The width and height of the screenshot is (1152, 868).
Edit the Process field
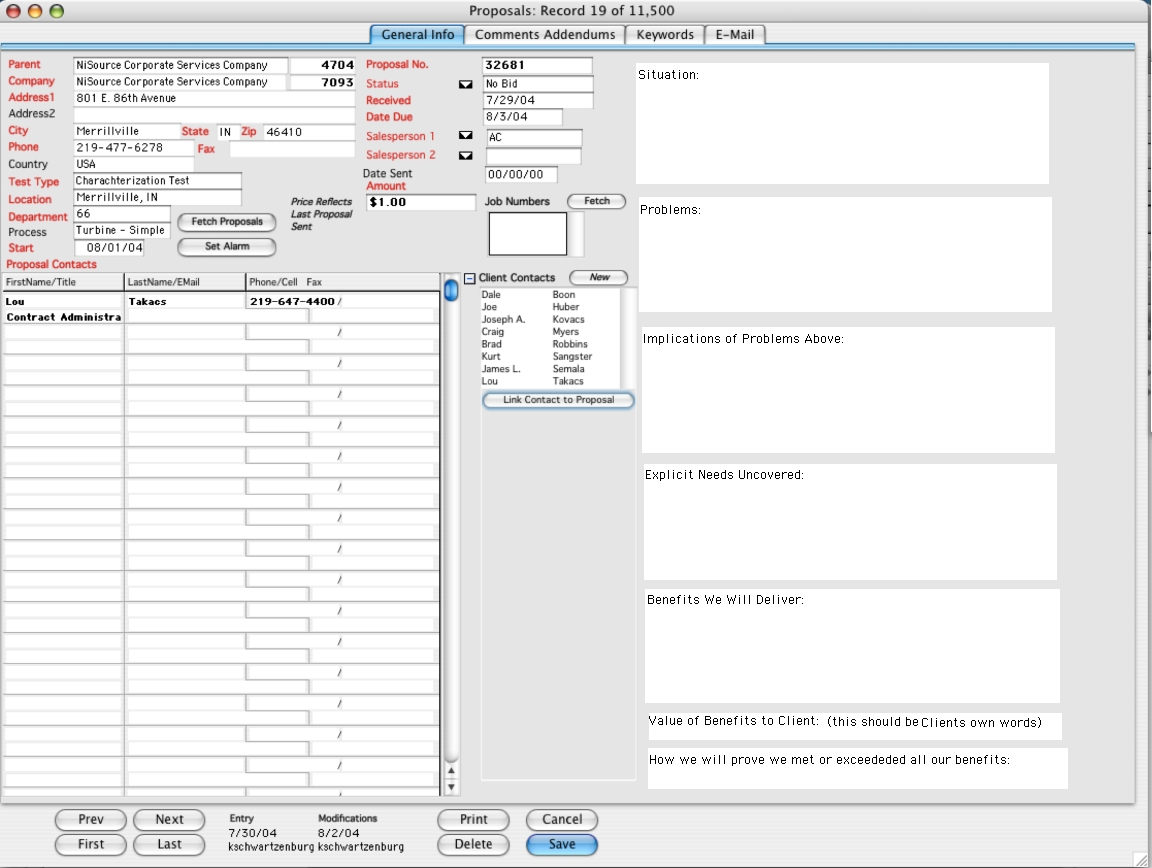click(x=122, y=231)
